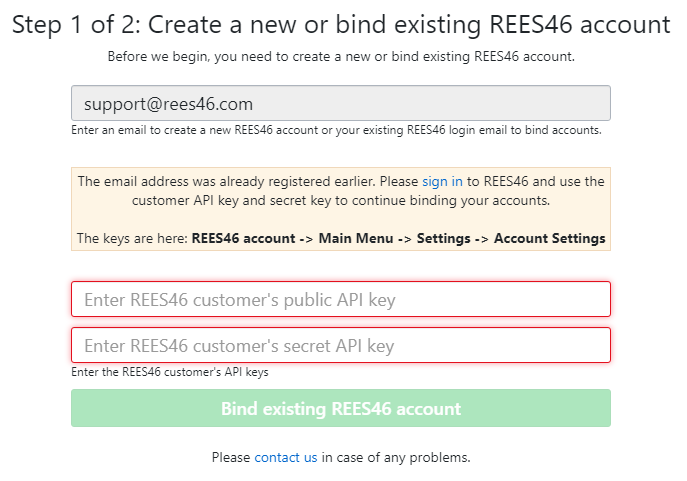Click the support@rees46.com email field

[340, 103]
